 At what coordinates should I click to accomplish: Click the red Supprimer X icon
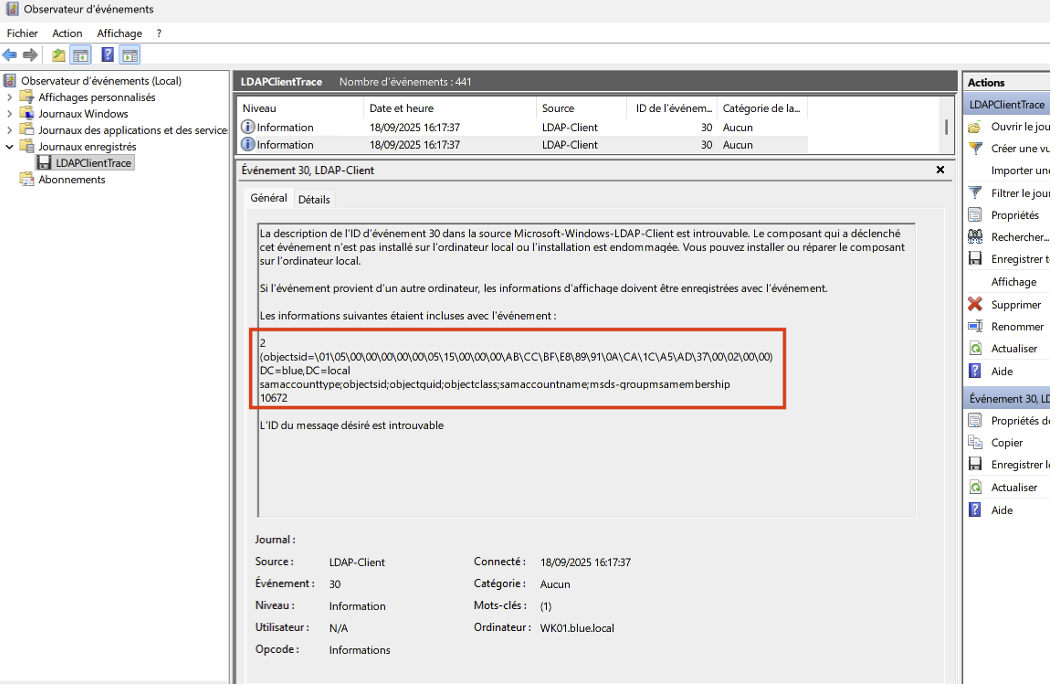975,304
